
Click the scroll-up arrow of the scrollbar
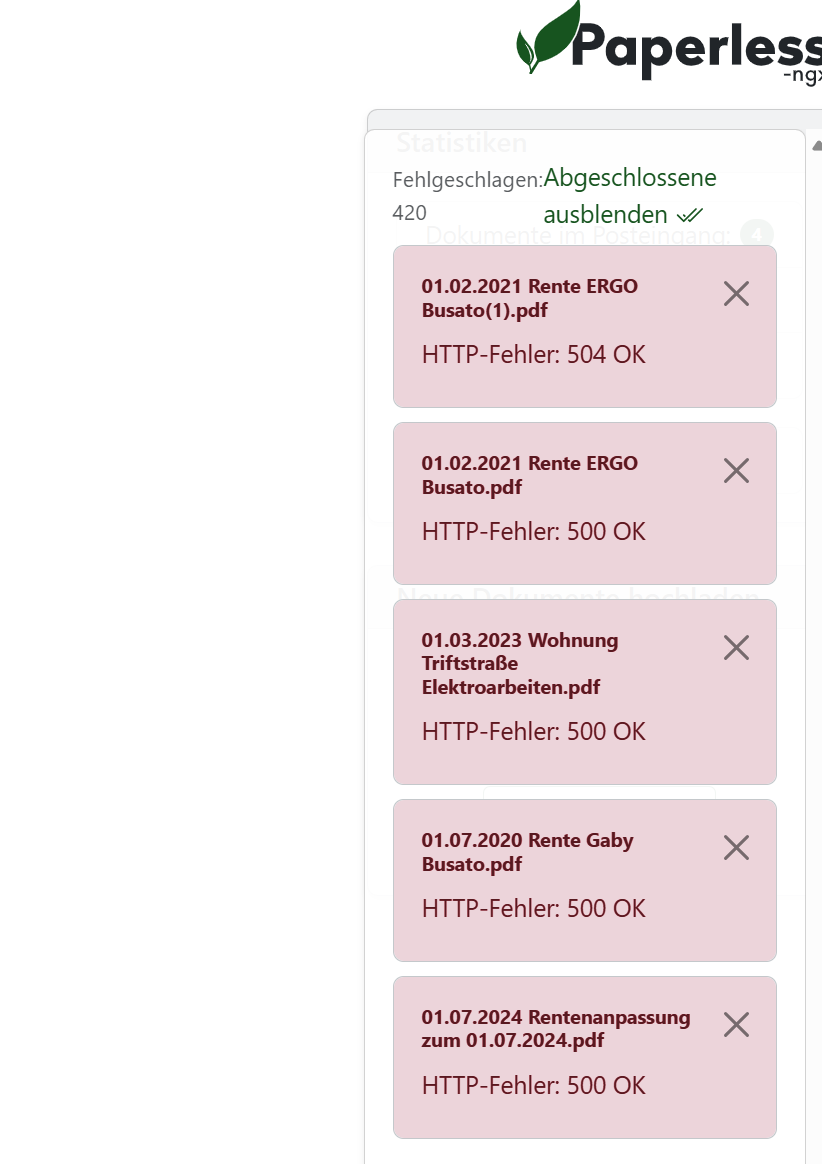point(816,146)
